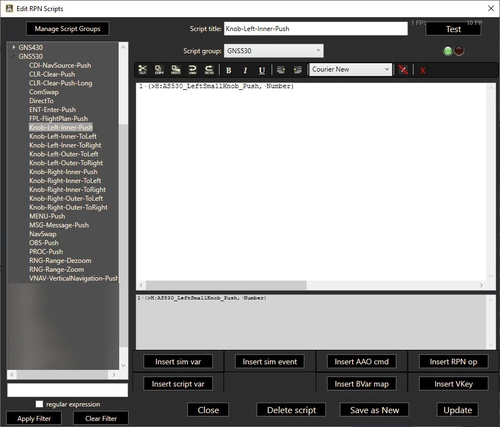500x427 pixels.
Task: Select RNG-Range-Dezoom script
Action: click(60, 261)
